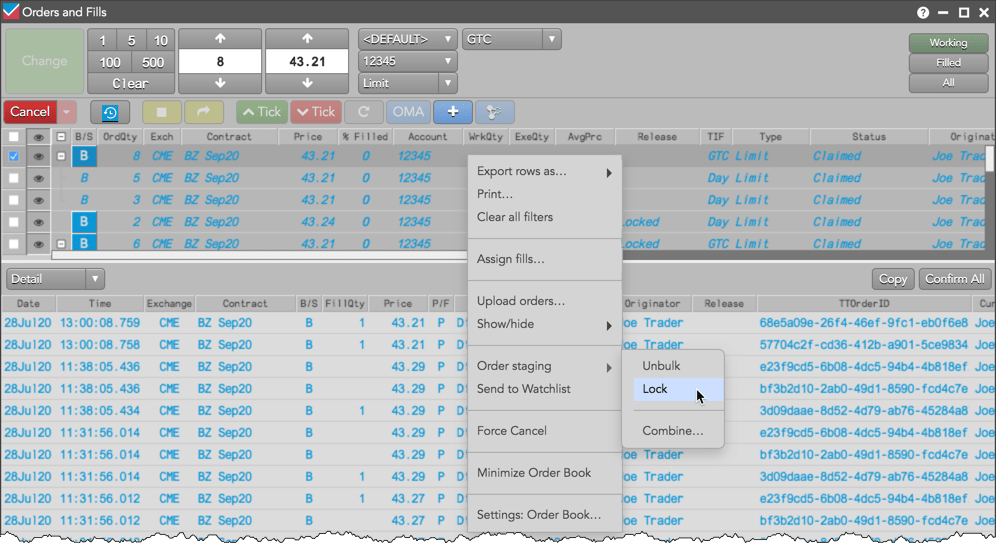996x543 pixels.
Task: Click the Clear quantity button
Action: [131, 84]
